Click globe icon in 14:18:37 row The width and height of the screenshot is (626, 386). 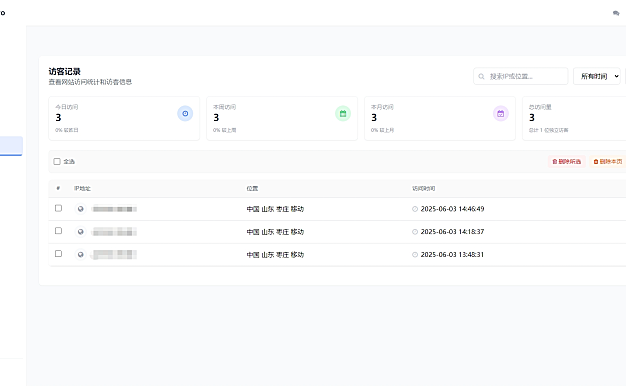pyautogui.click(x=81, y=232)
